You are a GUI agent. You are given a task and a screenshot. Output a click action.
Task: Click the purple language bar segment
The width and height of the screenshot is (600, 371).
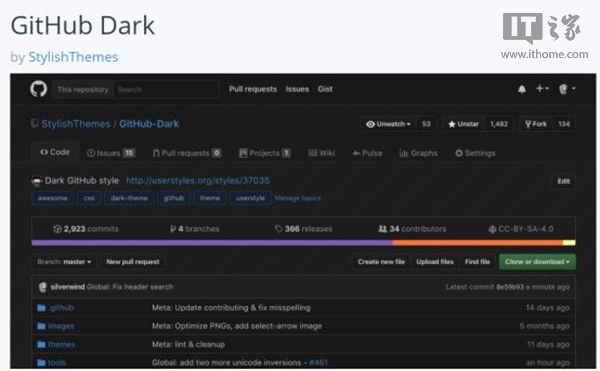point(212,242)
